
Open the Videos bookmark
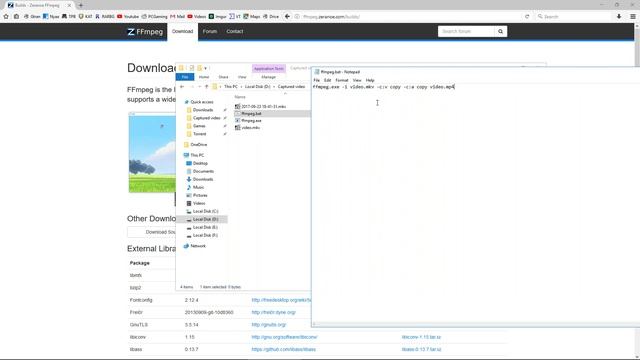(x=197, y=16)
